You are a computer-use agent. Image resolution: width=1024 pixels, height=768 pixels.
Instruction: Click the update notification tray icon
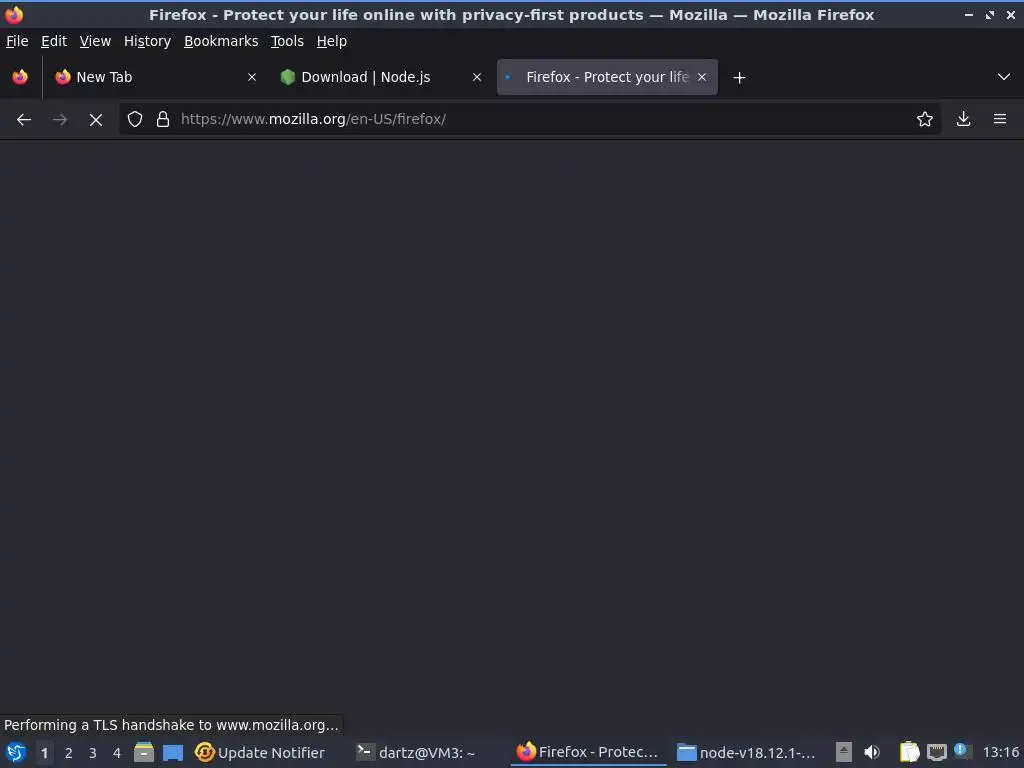pos(961,750)
